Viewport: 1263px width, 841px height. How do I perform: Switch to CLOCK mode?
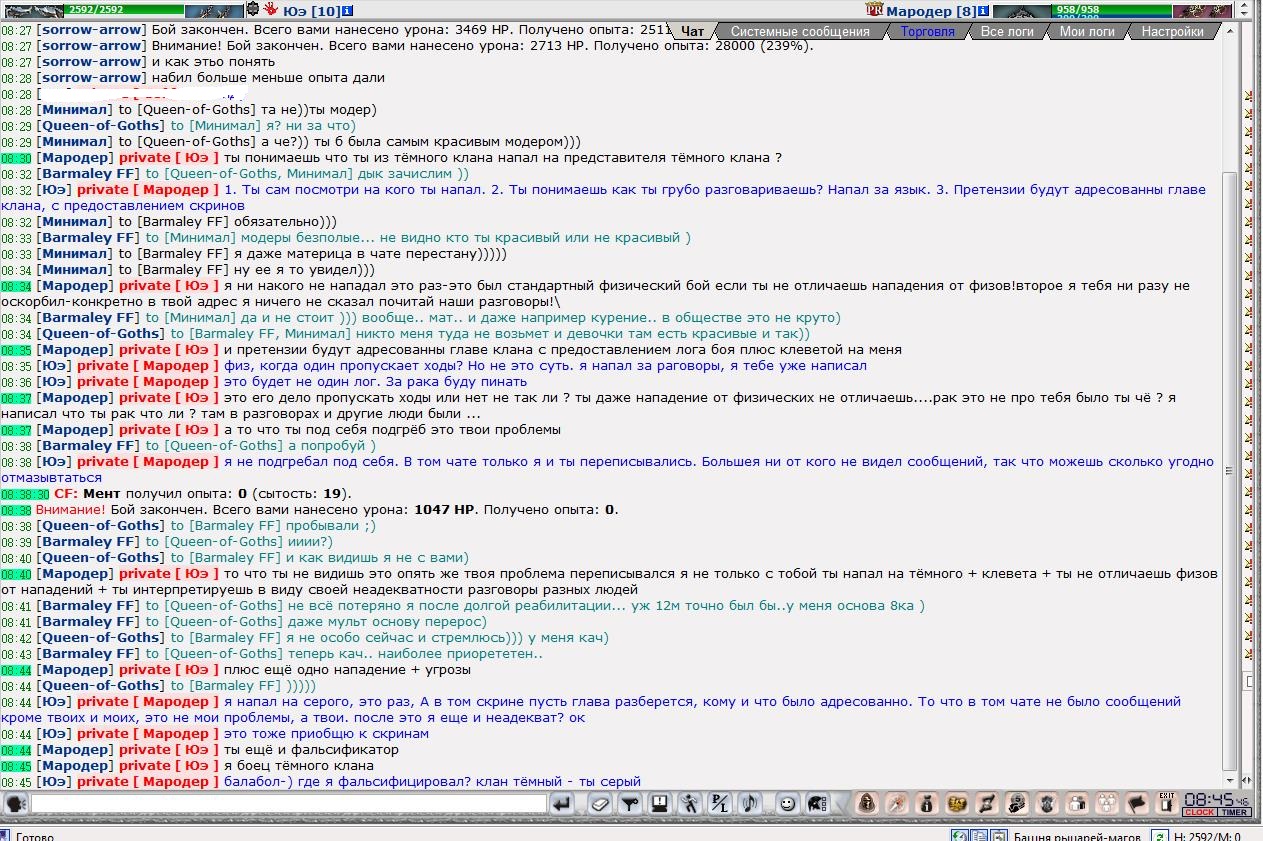[x=1199, y=813]
